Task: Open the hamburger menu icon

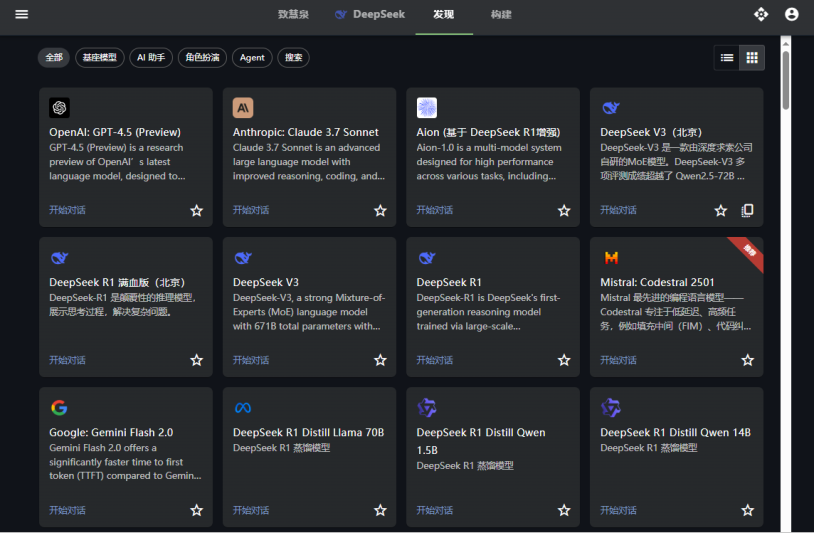Action: [21, 14]
